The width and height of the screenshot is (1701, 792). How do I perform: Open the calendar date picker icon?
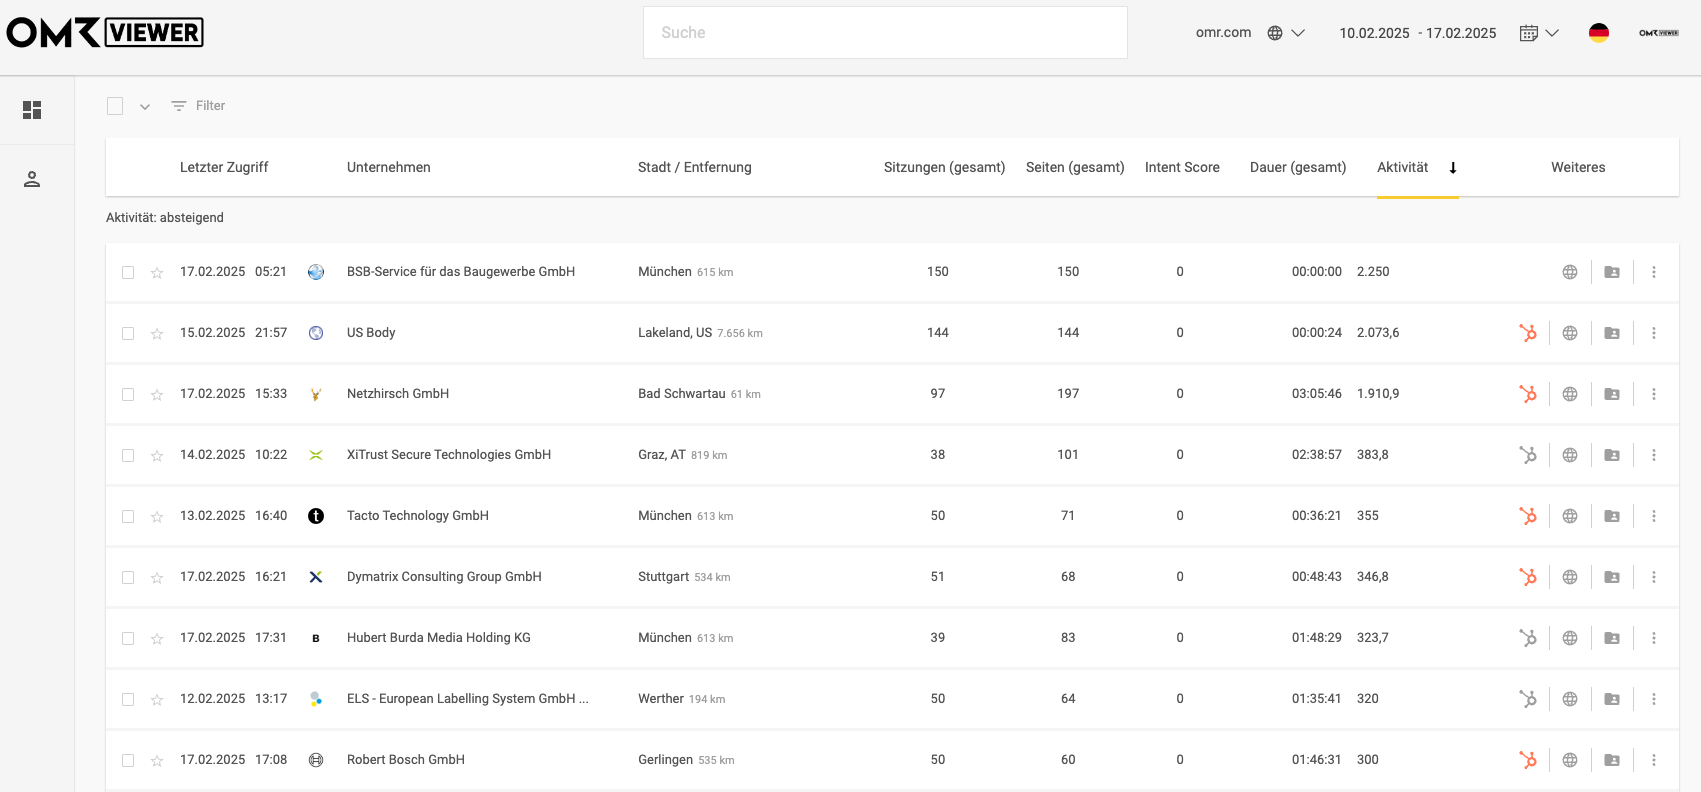(x=1528, y=33)
